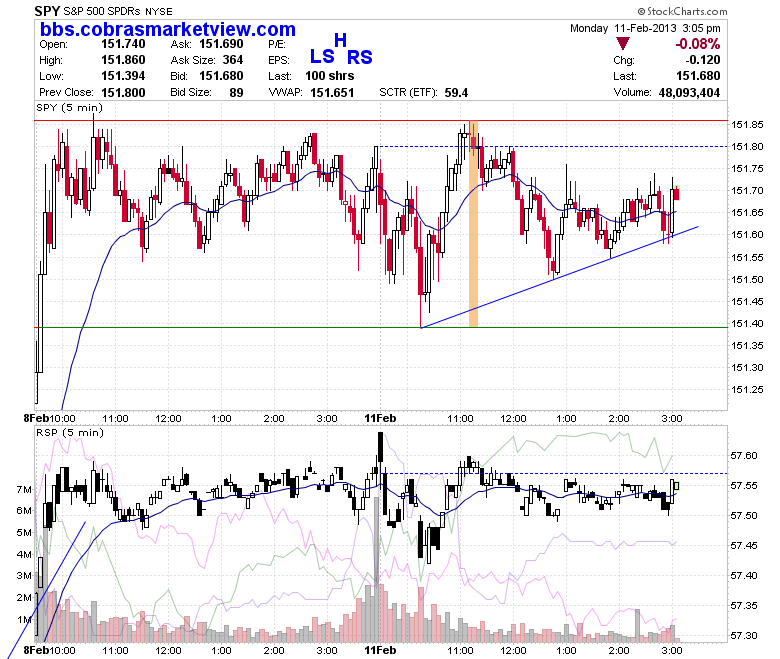780x659 pixels.
Task: Click the 'Volume:' label
Action: point(632,93)
